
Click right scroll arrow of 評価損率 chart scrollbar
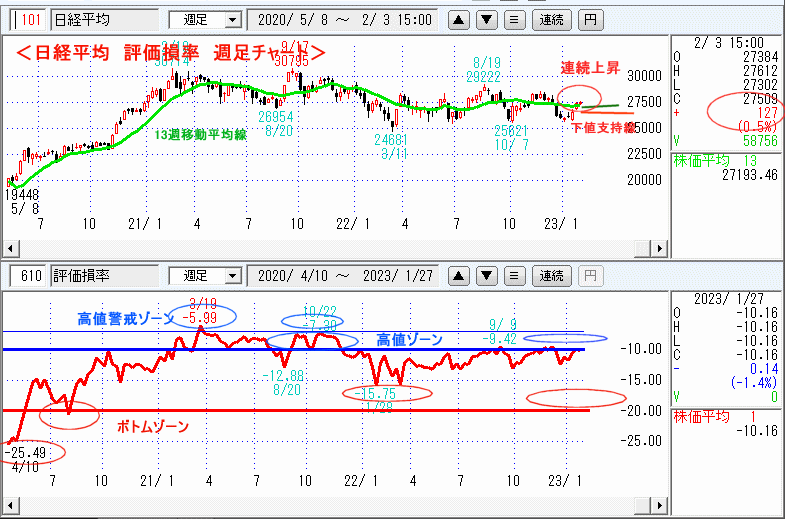(x=659, y=505)
